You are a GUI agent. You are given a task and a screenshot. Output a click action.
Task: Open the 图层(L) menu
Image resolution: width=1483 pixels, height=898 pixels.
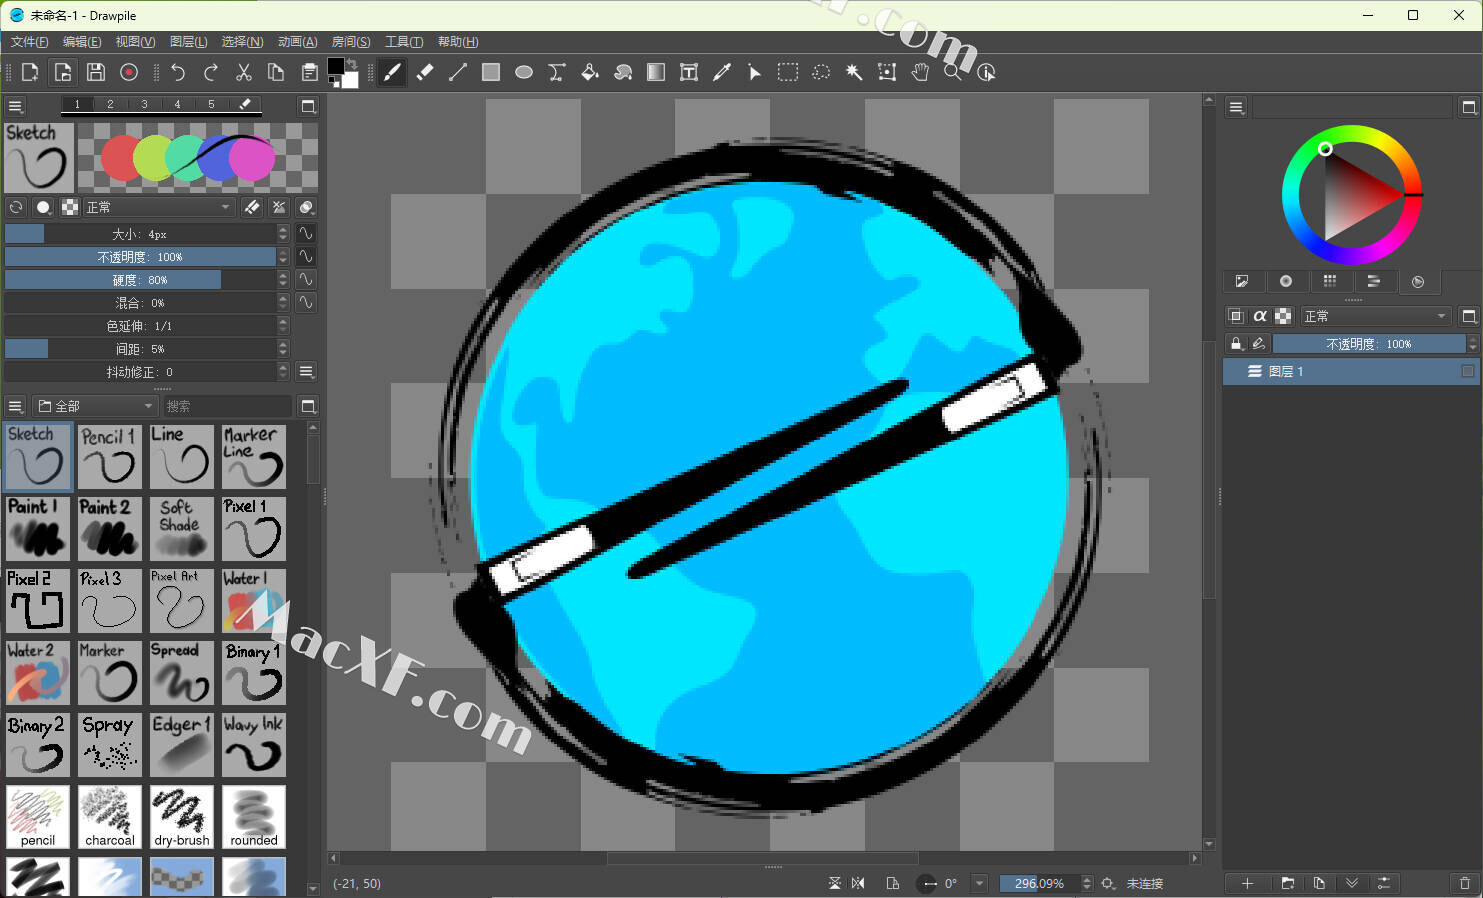[188, 42]
